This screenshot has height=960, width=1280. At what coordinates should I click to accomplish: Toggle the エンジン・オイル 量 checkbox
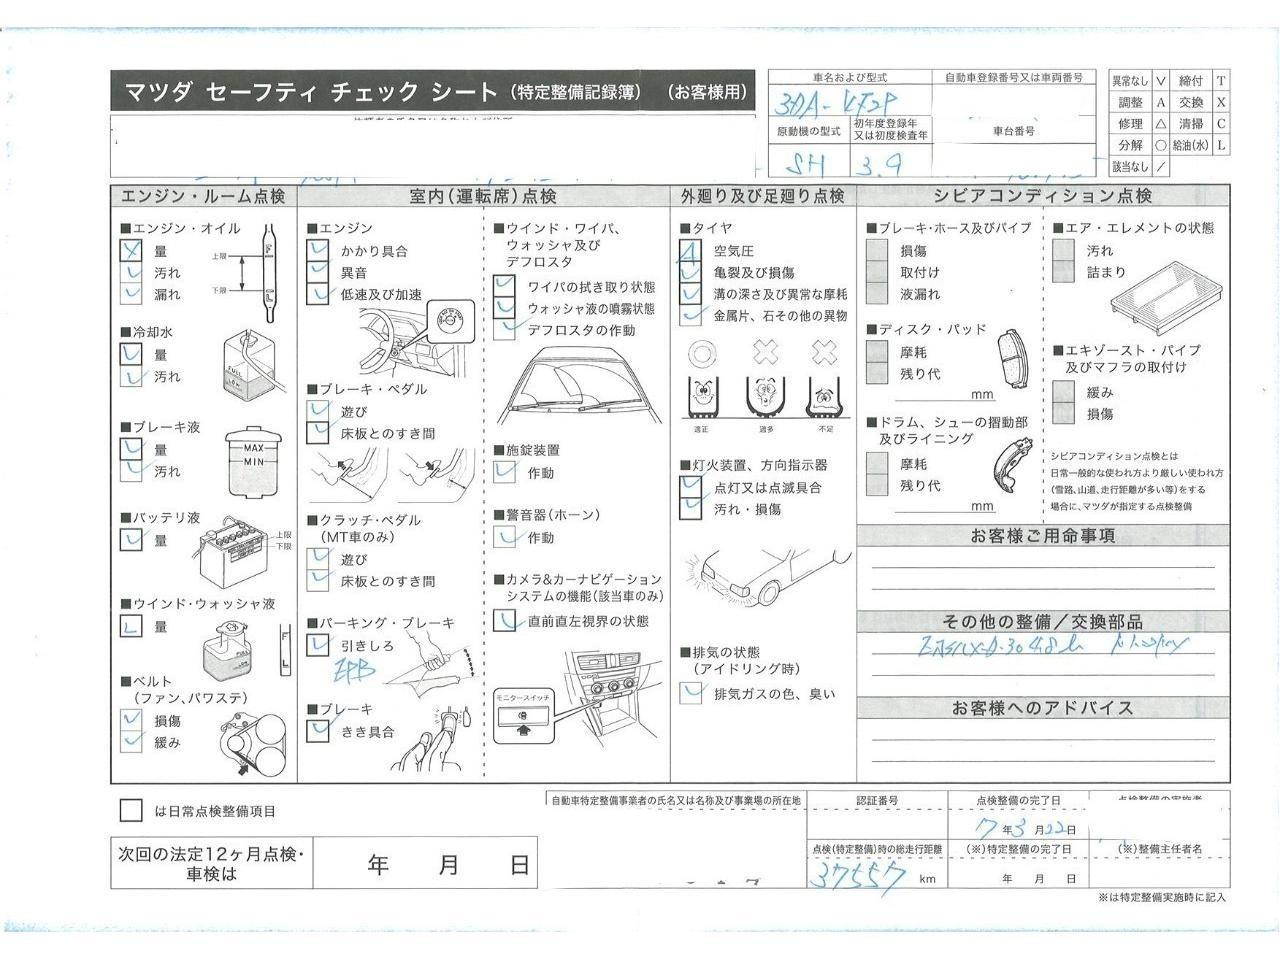tap(131, 250)
